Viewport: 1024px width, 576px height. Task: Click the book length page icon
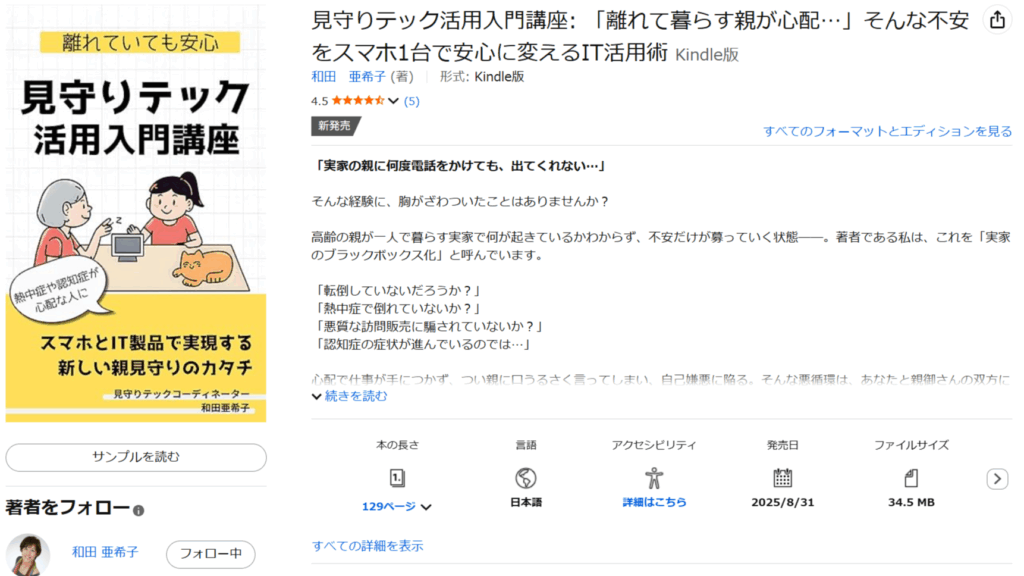(397, 478)
